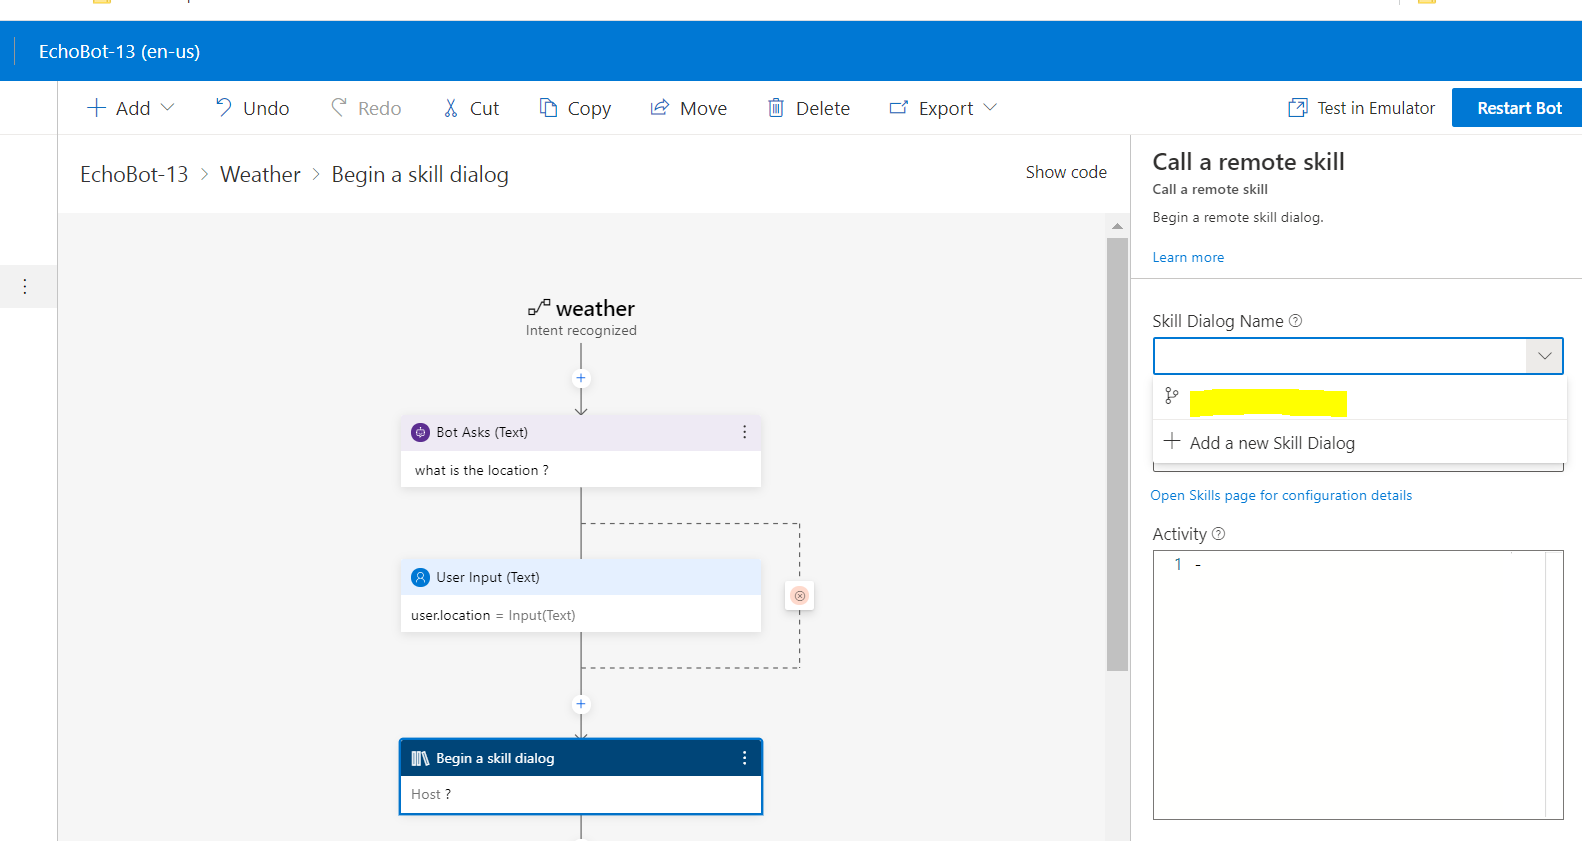The width and height of the screenshot is (1582, 841).
Task: Select Begin a skill dialog breadcrumb
Action: [420, 174]
